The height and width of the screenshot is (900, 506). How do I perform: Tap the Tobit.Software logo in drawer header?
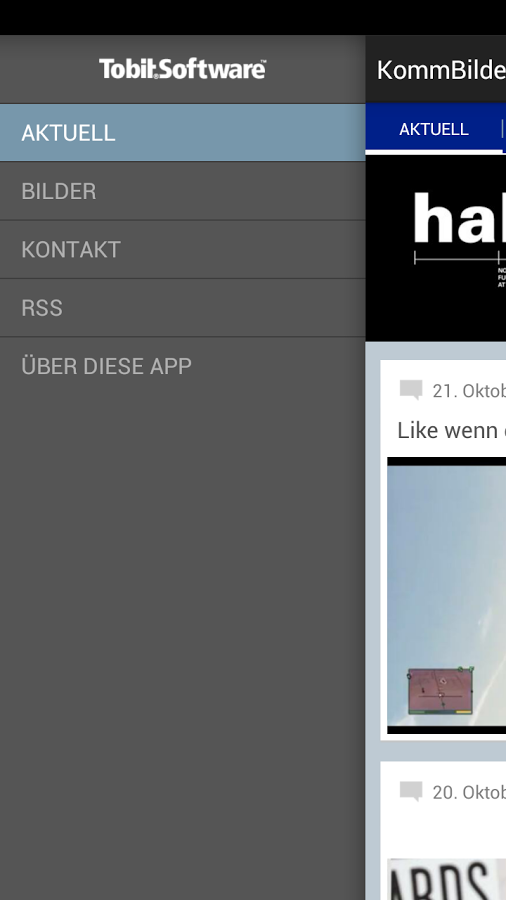(182, 69)
